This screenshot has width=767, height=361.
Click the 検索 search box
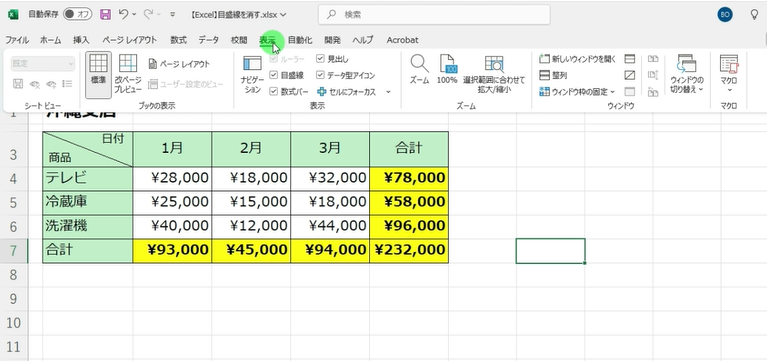point(434,15)
